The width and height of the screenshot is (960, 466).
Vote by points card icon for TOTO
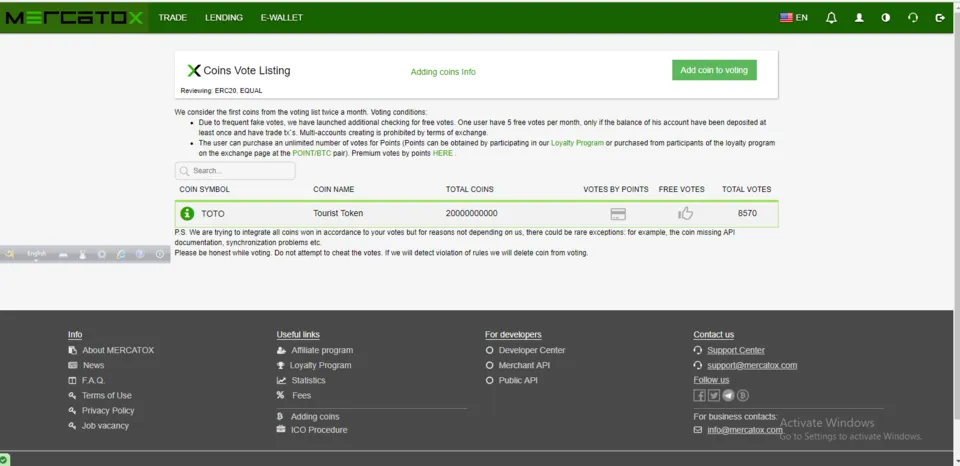click(618, 214)
